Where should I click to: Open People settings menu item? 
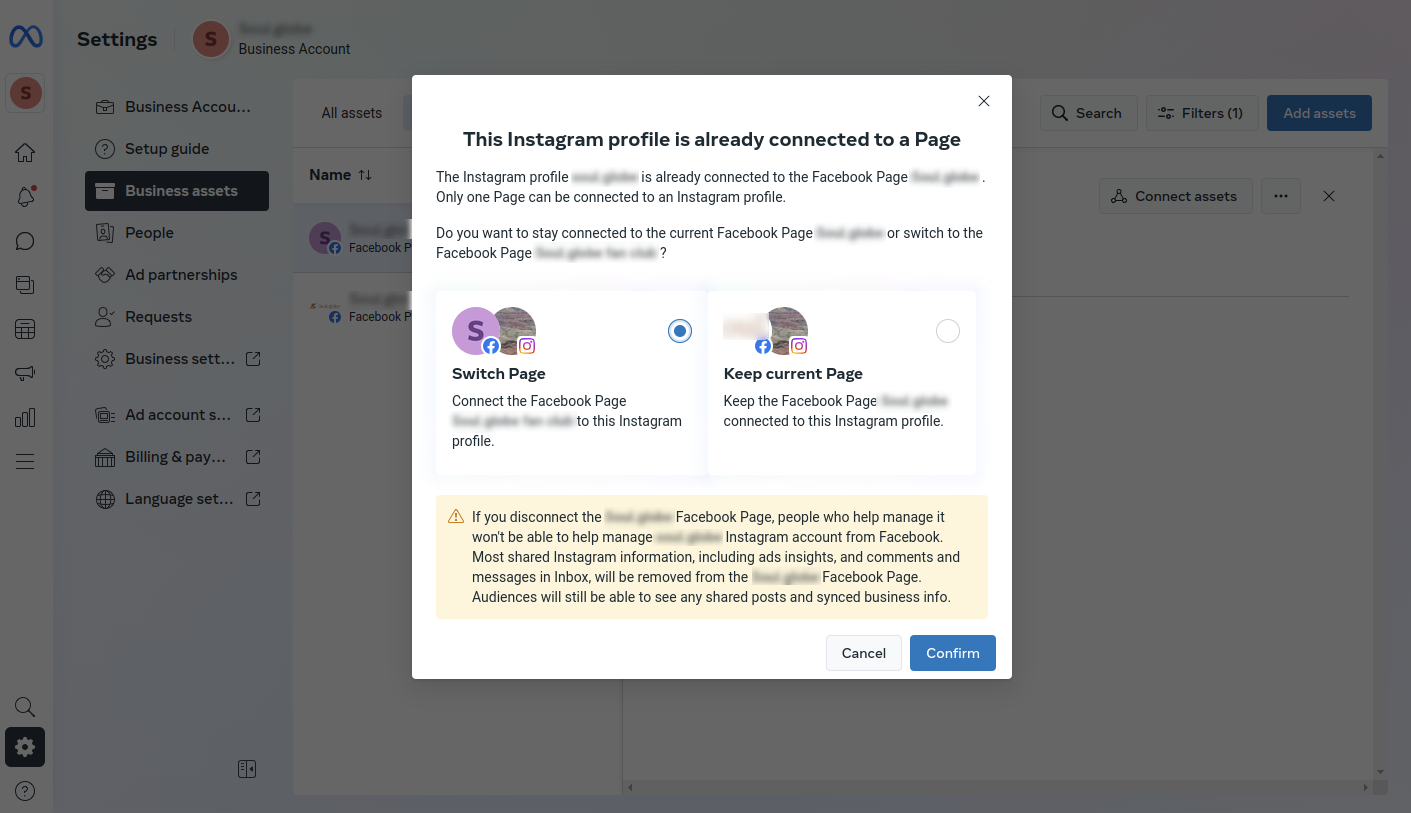pyautogui.click(x=149, y=233)
